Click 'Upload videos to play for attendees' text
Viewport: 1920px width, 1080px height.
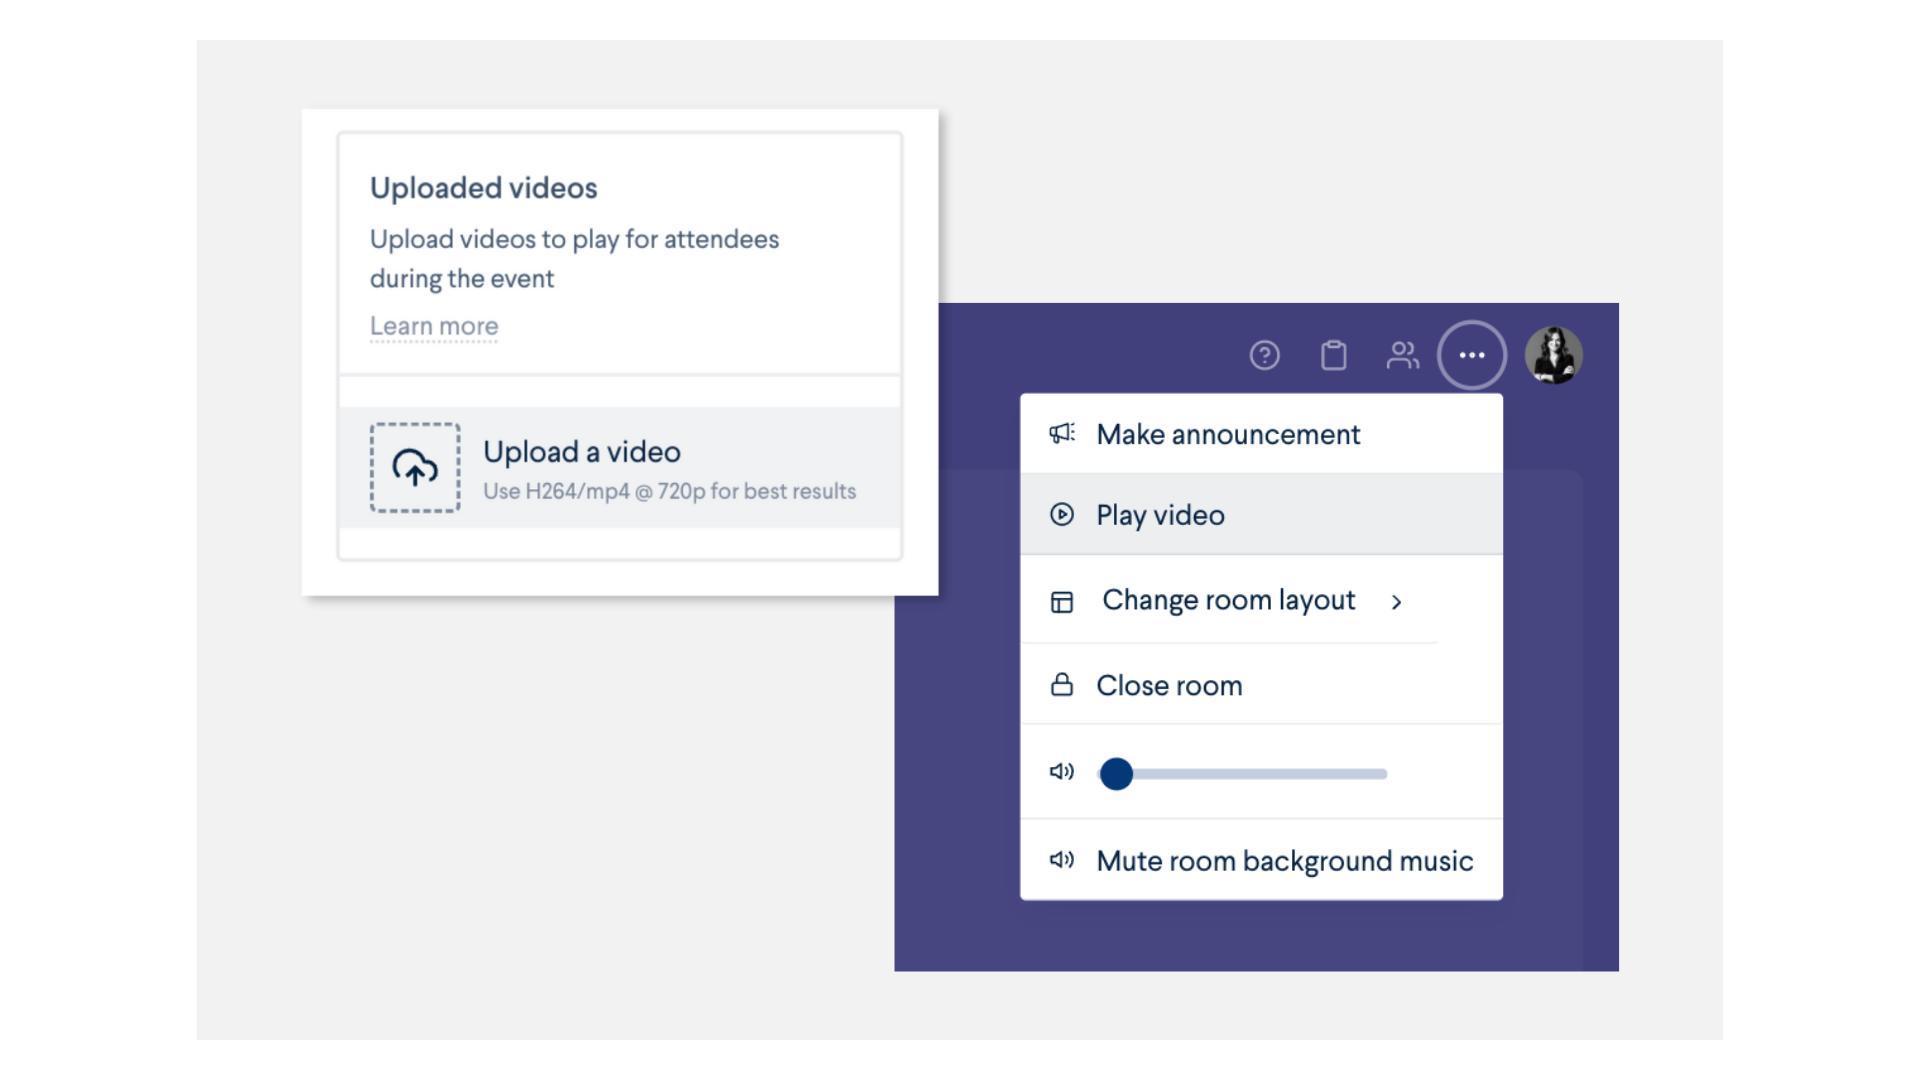point(574,240)
